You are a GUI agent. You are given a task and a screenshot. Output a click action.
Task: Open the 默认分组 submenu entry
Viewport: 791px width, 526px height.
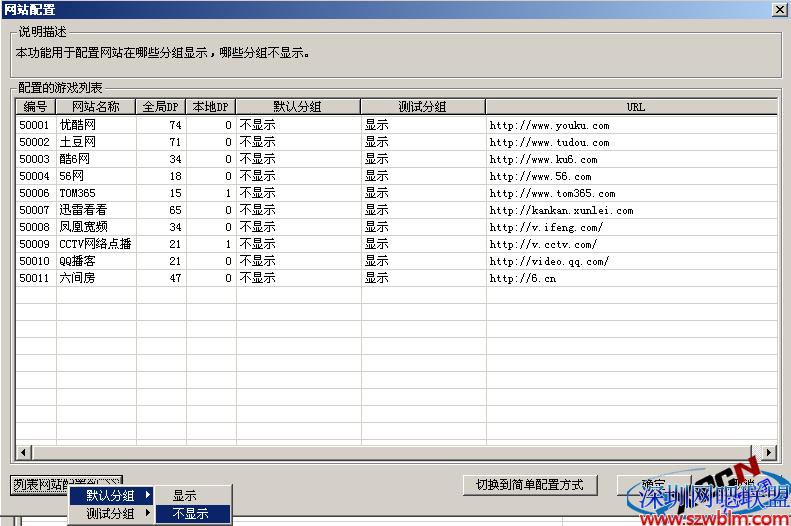point(111,495)
